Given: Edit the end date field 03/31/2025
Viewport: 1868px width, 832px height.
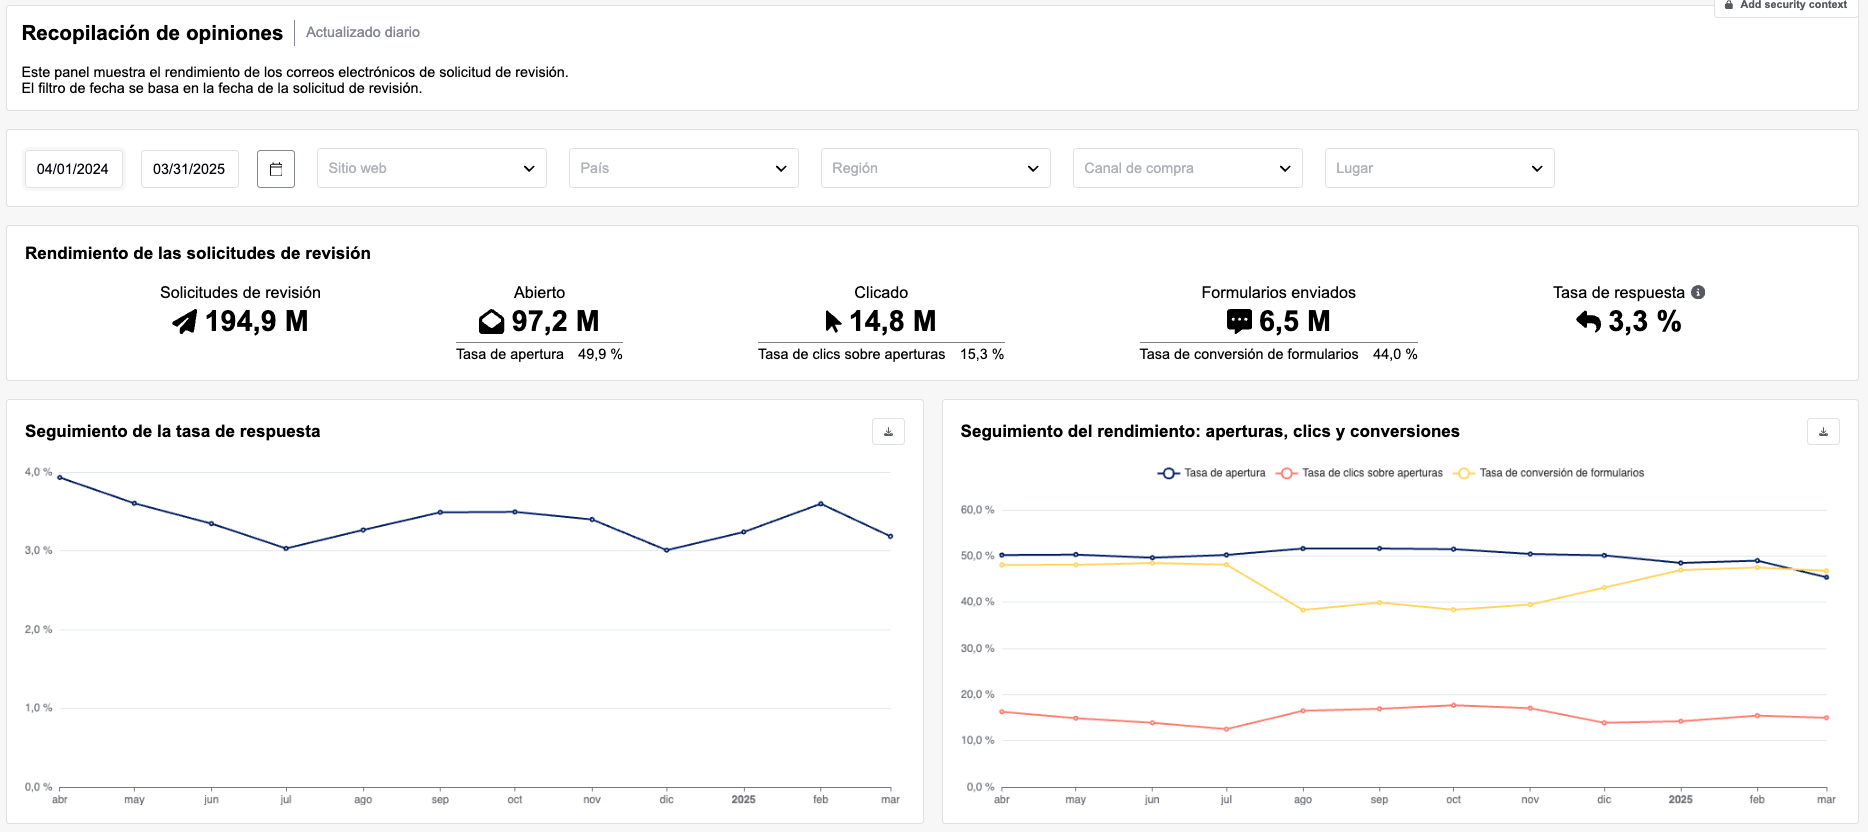Looking at the screenshot, I should 189,169.
